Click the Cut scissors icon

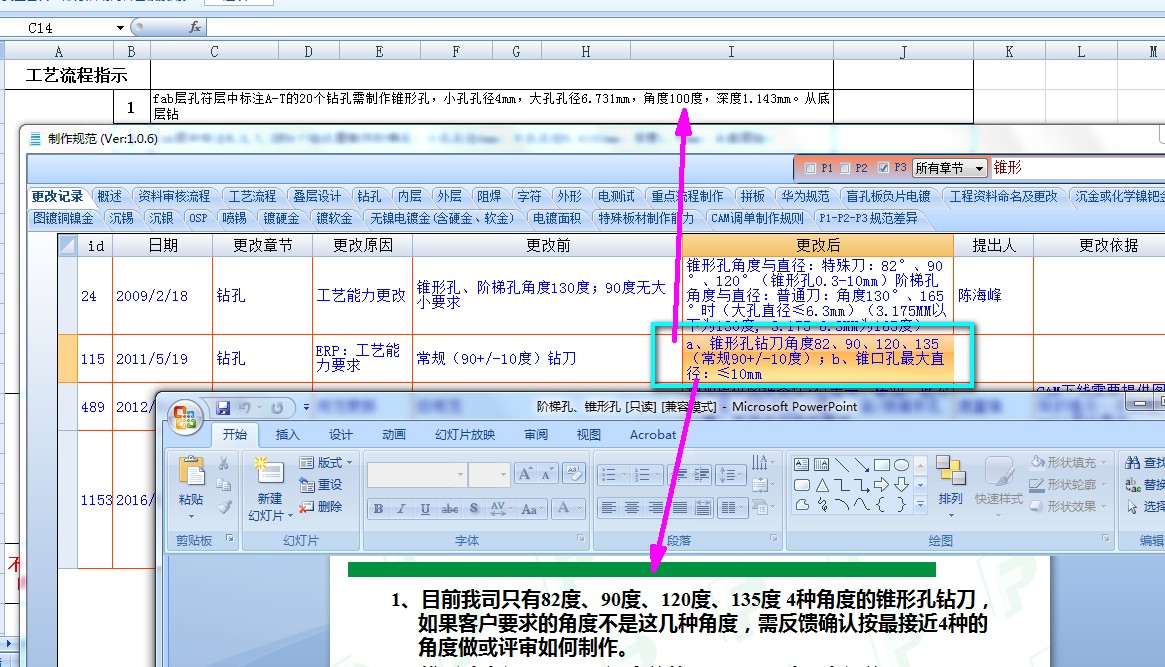[x=224, y=463]
